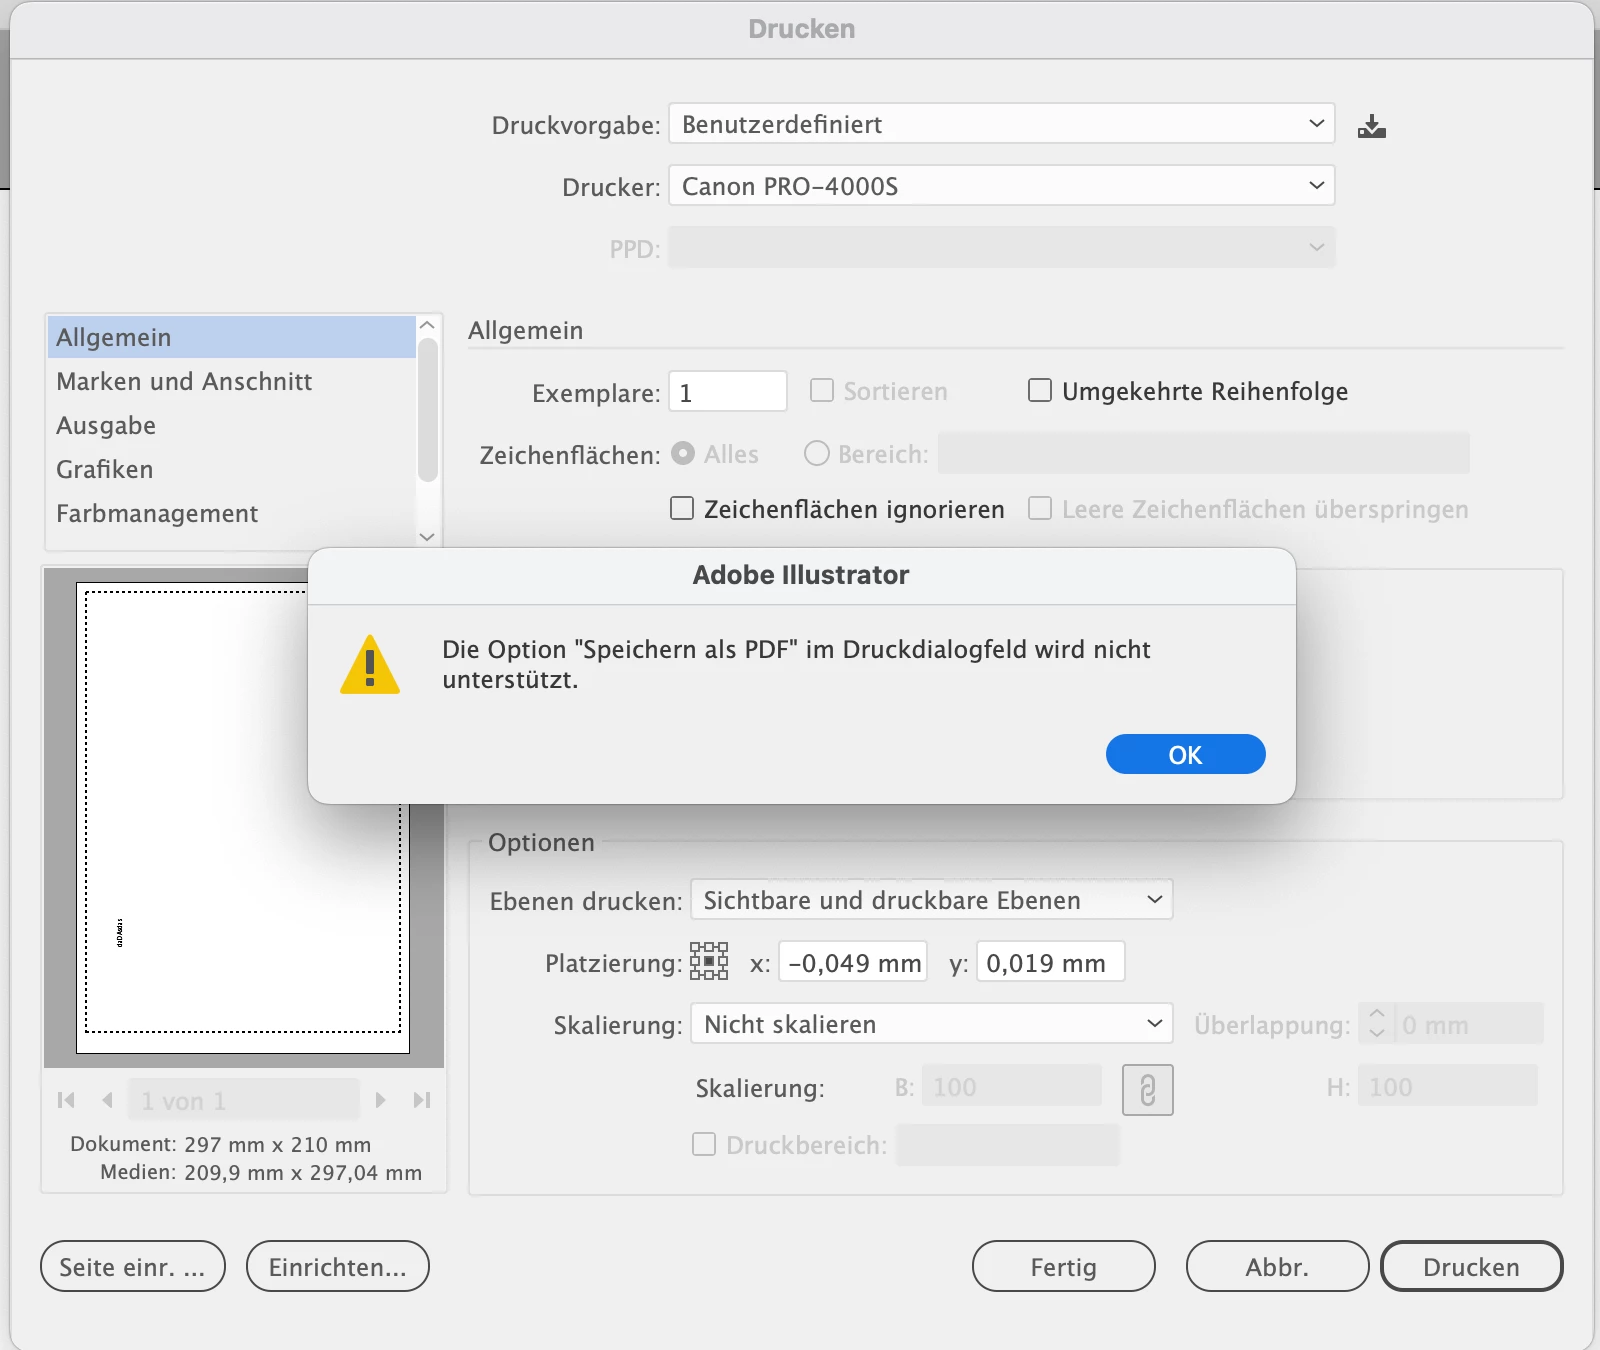Go to next page in preview

click(380, 1100)
